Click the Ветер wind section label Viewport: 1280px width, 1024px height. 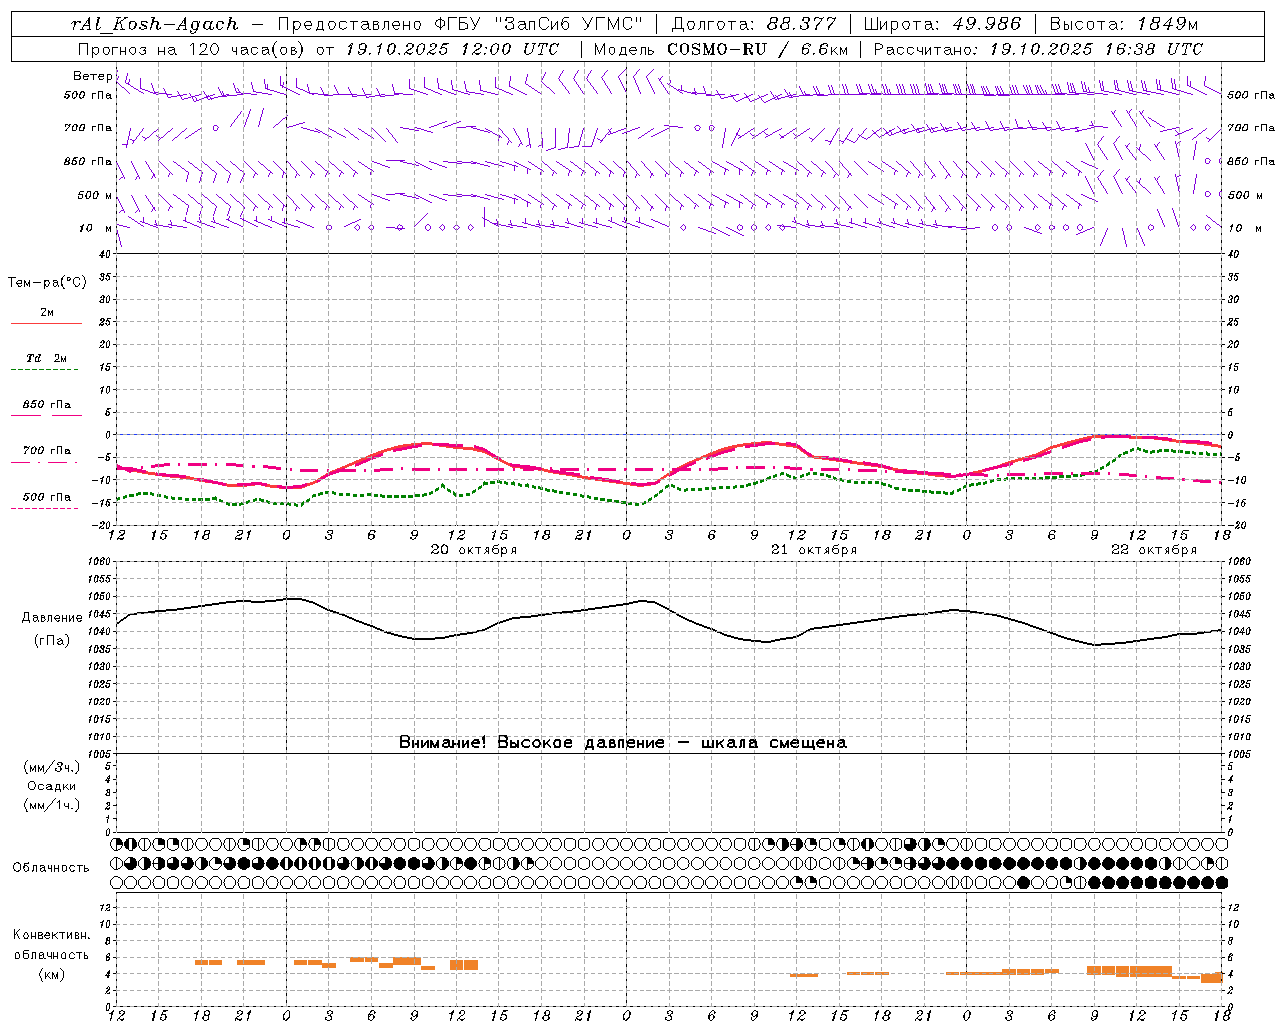click(x=92, y=76)
